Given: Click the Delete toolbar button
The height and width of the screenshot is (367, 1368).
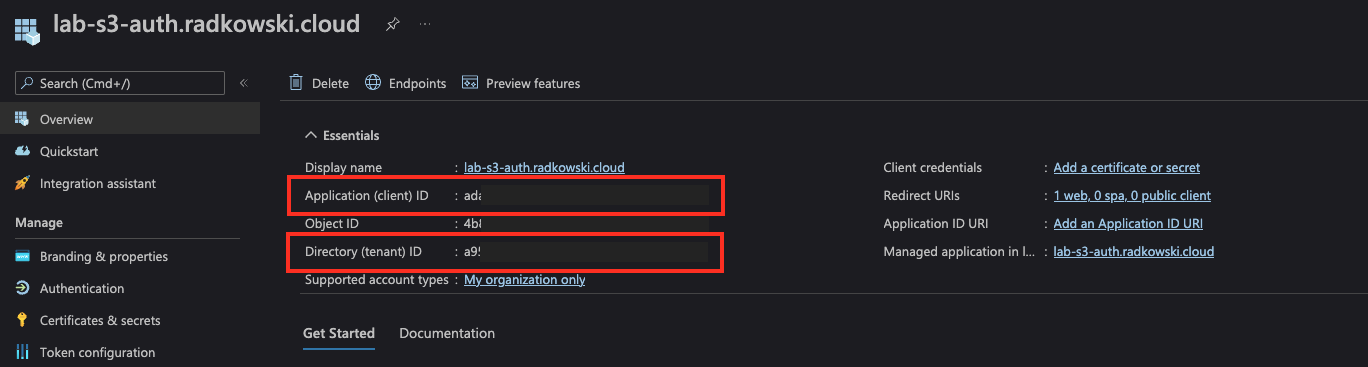Looking at the screenshot, I should coord(319,83).
